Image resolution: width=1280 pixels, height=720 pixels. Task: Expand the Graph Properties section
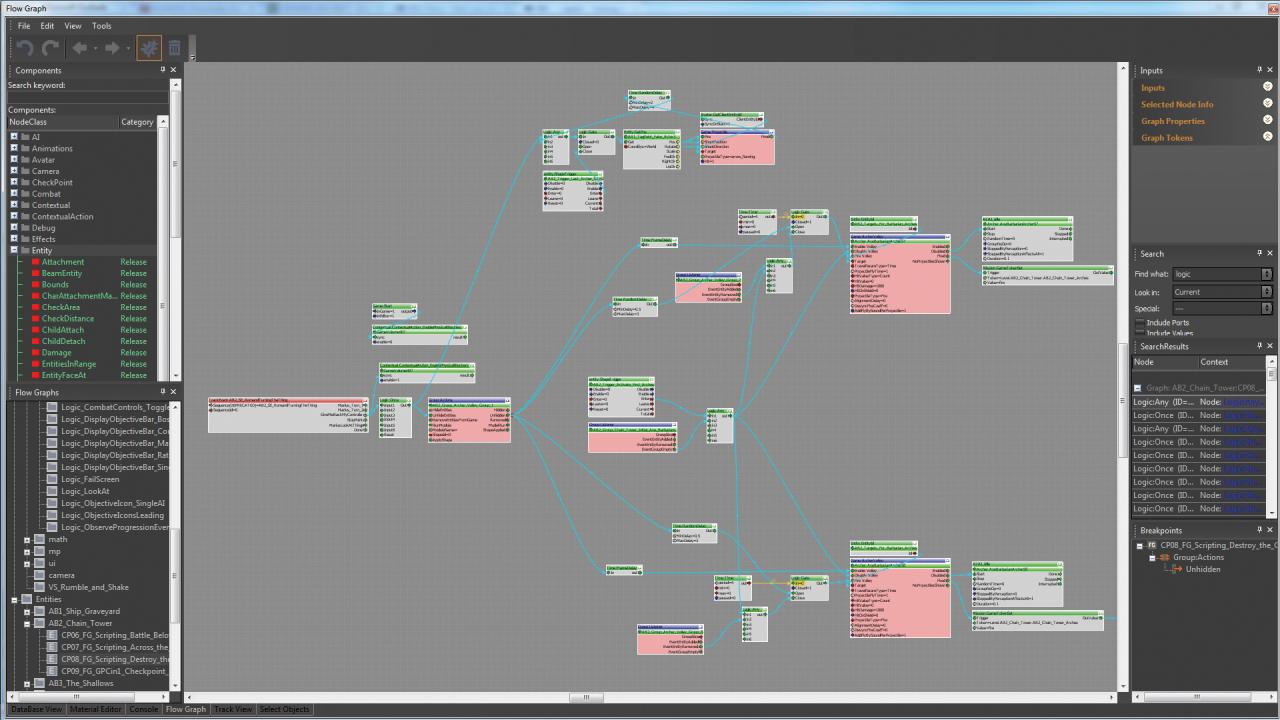1267,121
